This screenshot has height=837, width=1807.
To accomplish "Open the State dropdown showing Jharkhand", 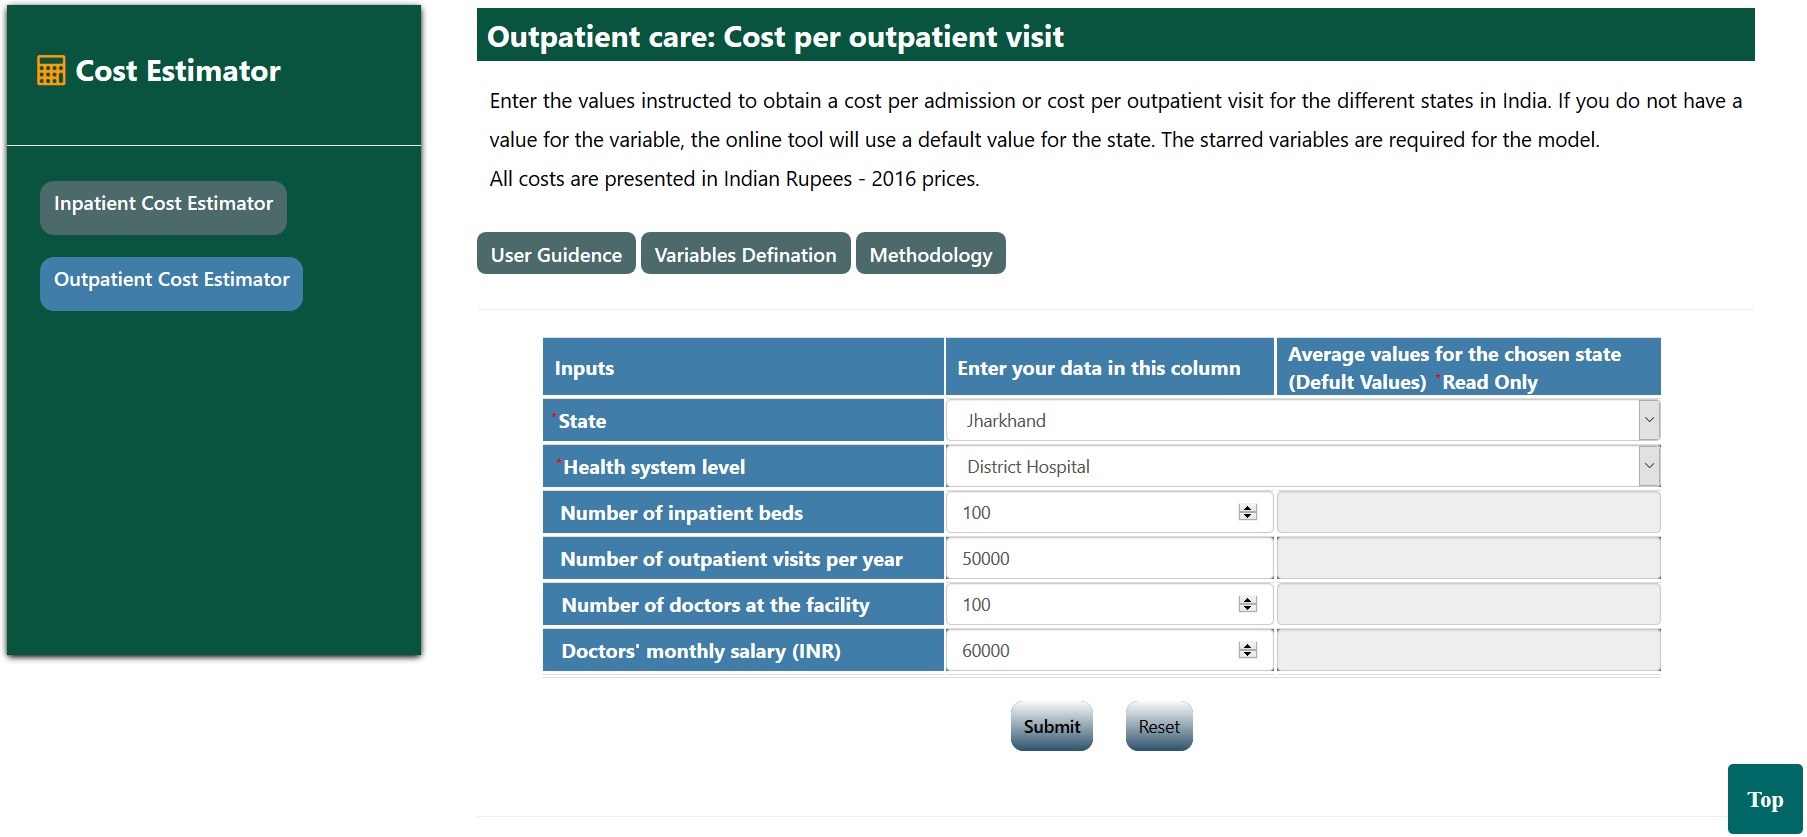I will 1302,421.
